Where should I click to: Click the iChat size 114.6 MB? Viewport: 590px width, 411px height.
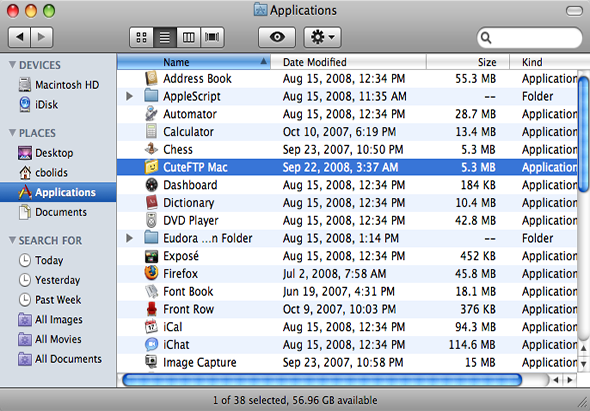(472, 344)
